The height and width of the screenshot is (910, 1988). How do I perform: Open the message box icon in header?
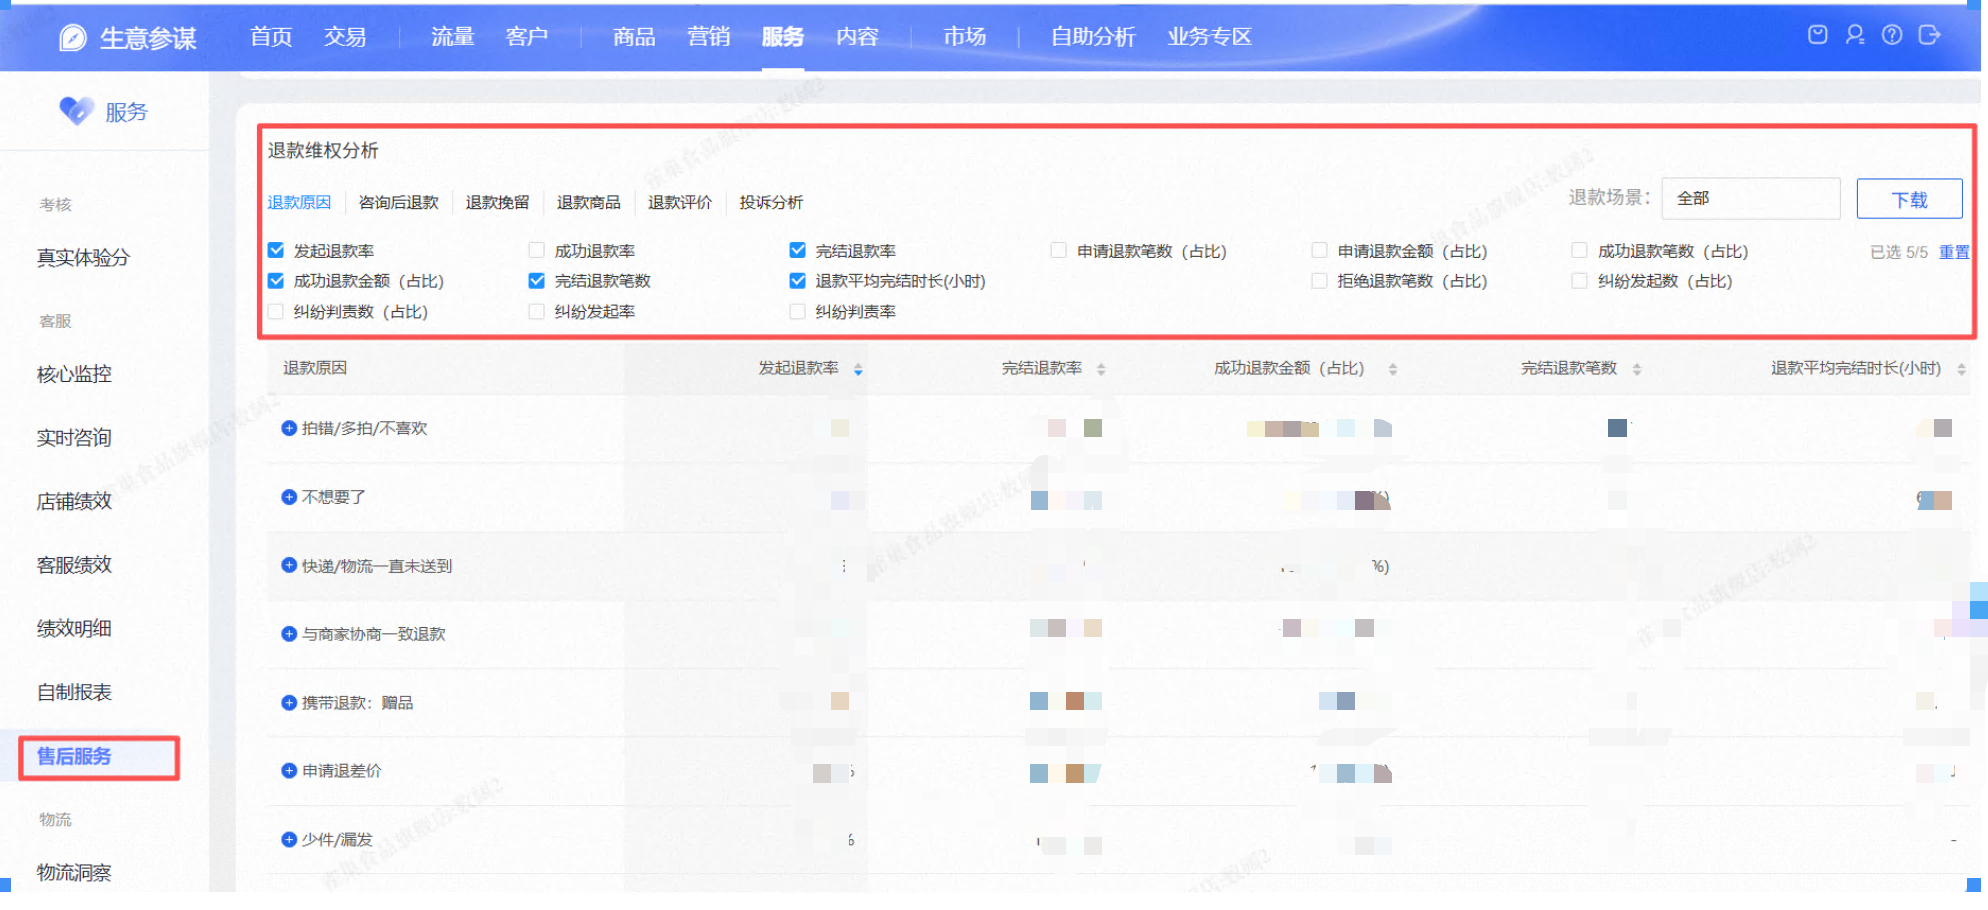(x=1818, y=35)
